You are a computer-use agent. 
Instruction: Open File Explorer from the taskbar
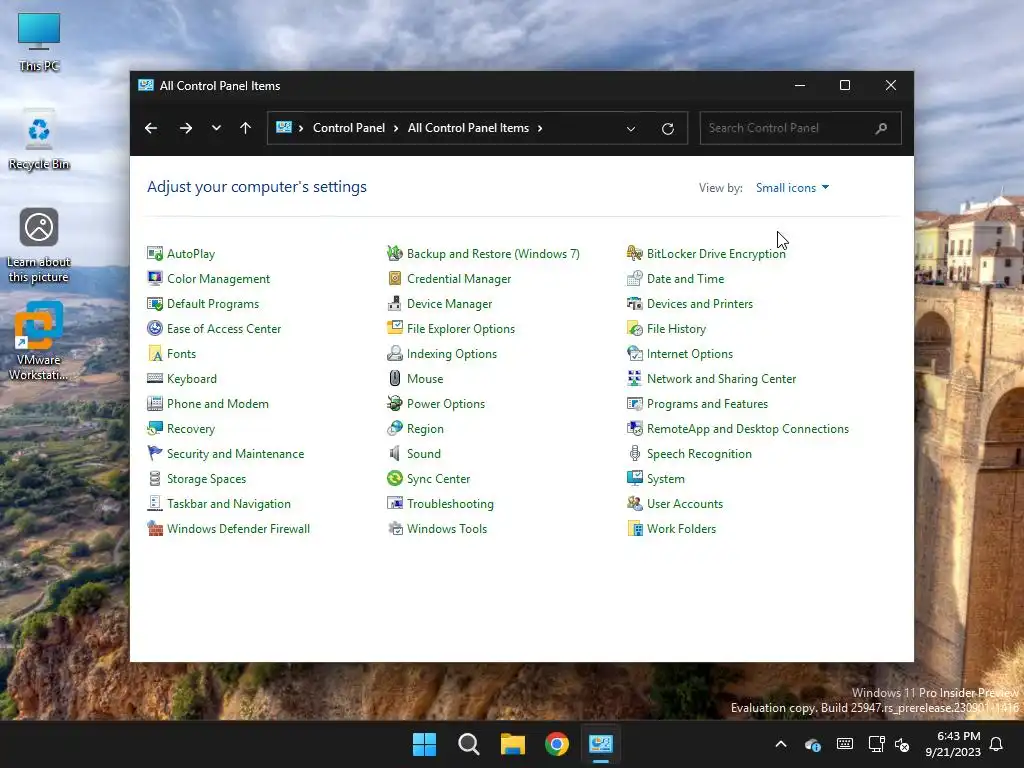point(513,744)
